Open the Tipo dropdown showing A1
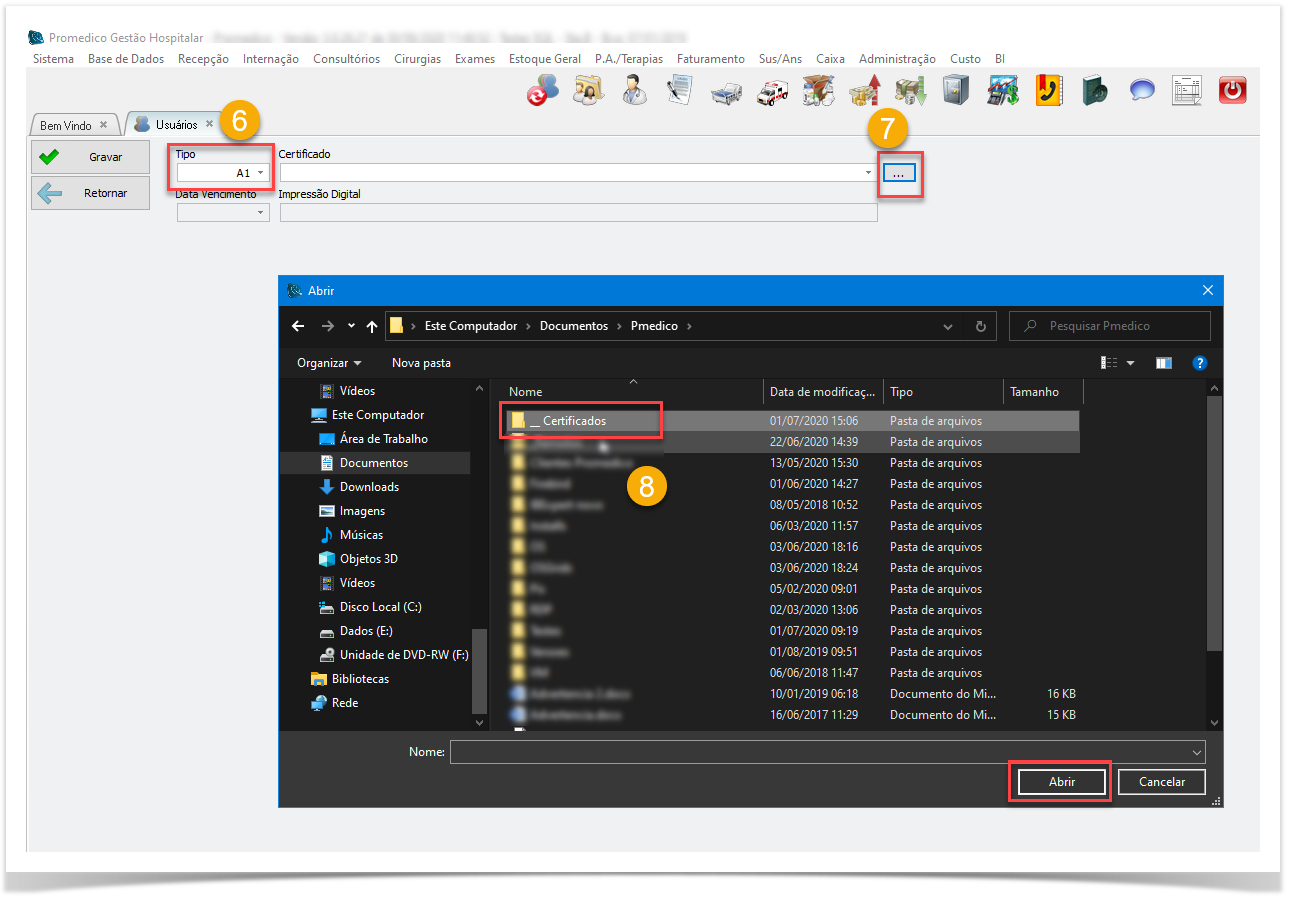 coord(222,173)
